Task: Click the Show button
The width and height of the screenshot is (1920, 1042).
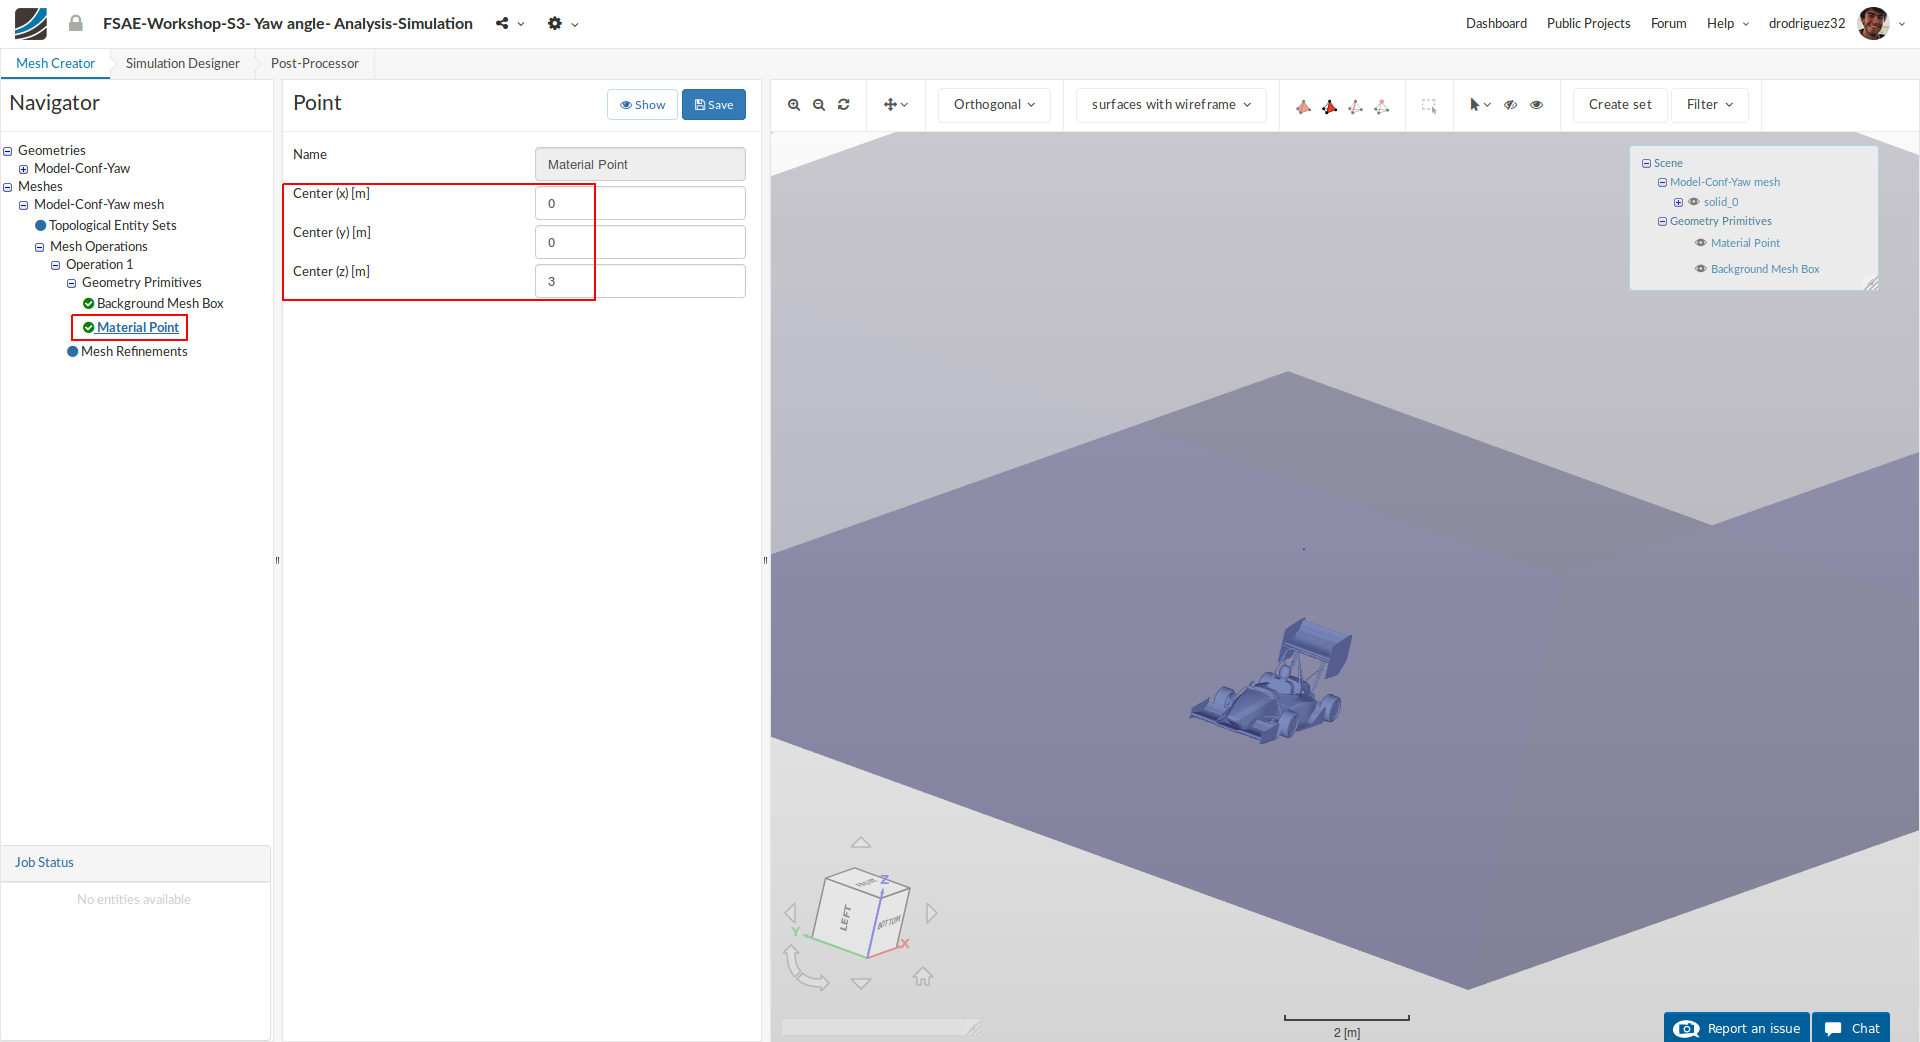Action: tap(643, 105)
